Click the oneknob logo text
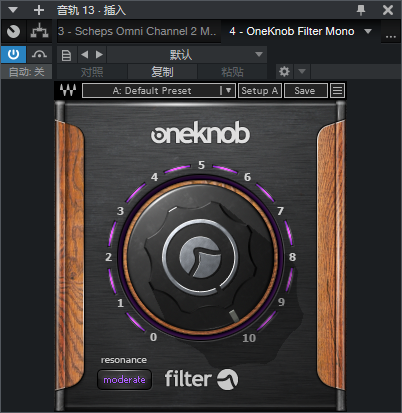Viewport: 402px width, 413px height. [200, 133]
